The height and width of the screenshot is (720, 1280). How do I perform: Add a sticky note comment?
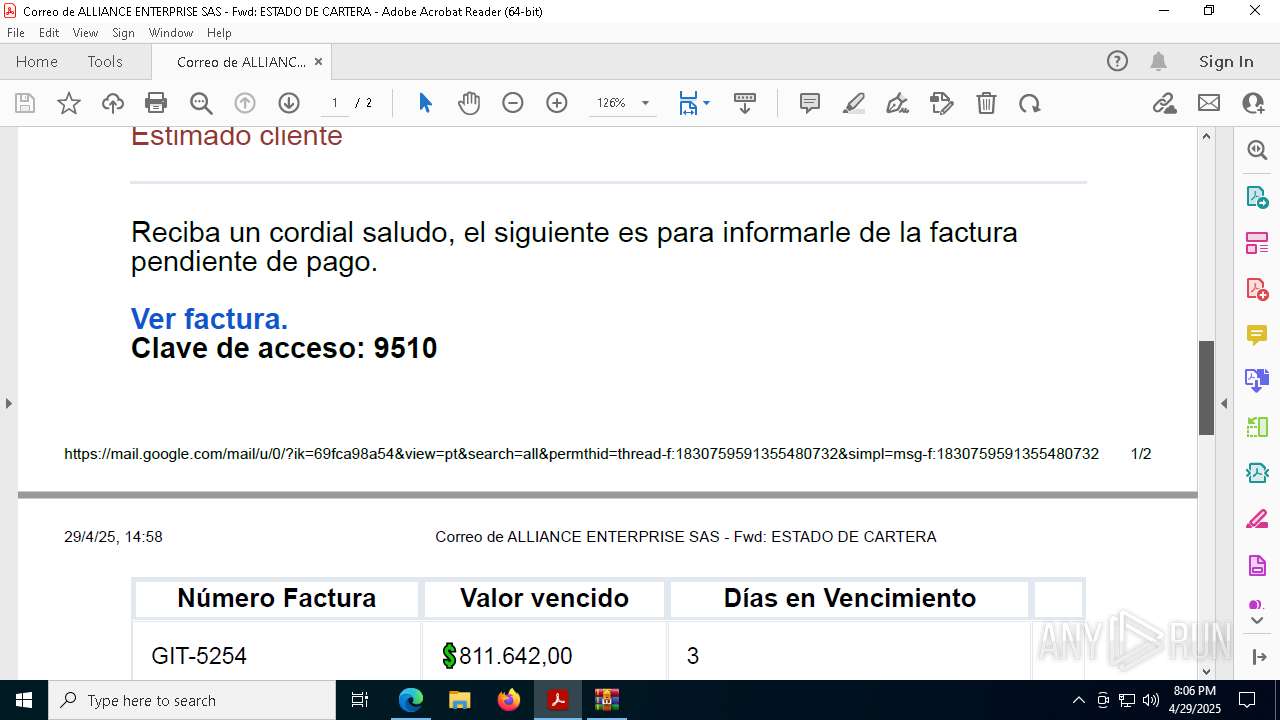click(810, 103)
